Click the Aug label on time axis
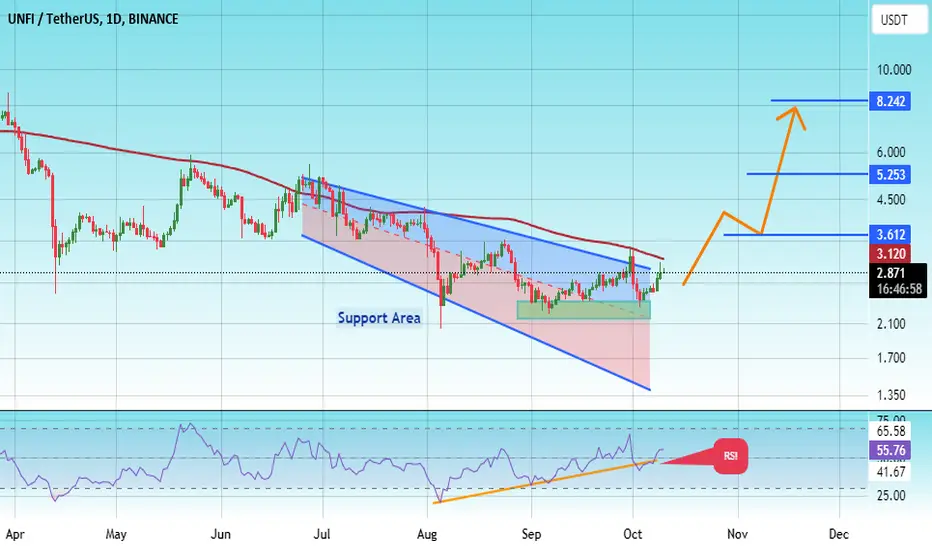Image resolution: width=932 pixels, height=550 pixels. pyautogui.click(x=427, y=535)
